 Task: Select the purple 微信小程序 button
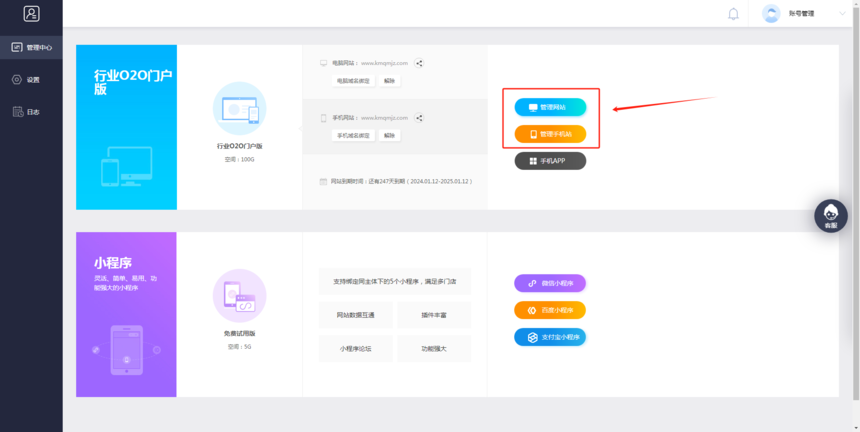click(550, 283)
